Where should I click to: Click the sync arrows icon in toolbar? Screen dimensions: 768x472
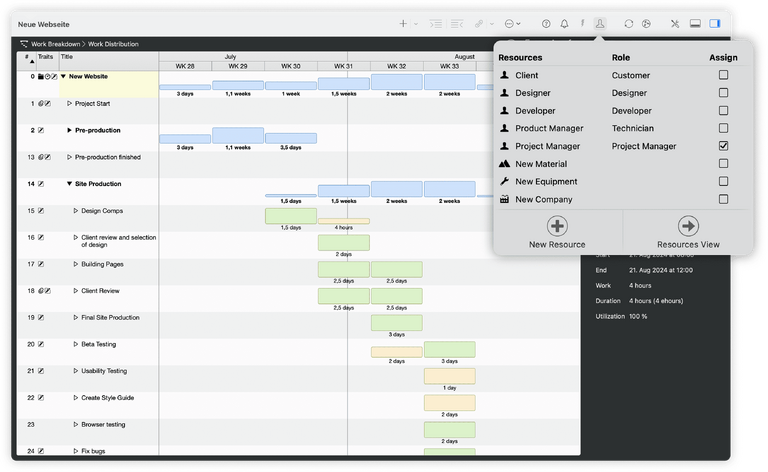coord(628,23)
